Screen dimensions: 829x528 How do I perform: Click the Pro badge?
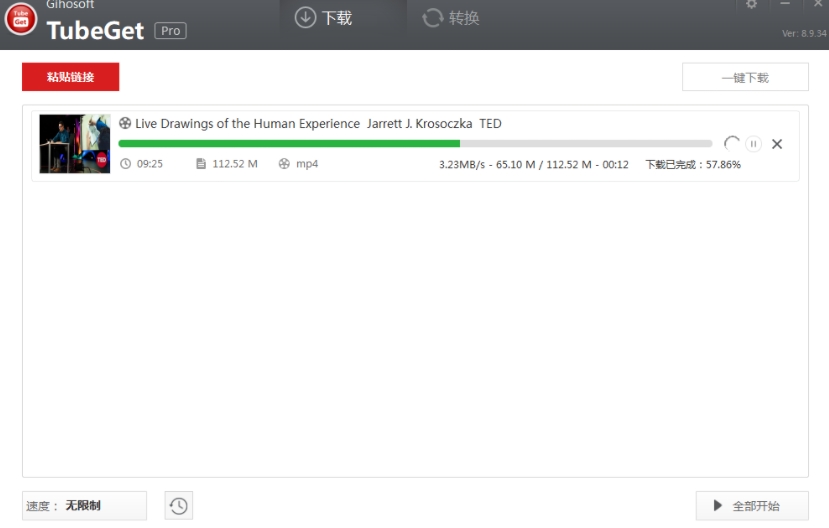(x=170, y=31)
